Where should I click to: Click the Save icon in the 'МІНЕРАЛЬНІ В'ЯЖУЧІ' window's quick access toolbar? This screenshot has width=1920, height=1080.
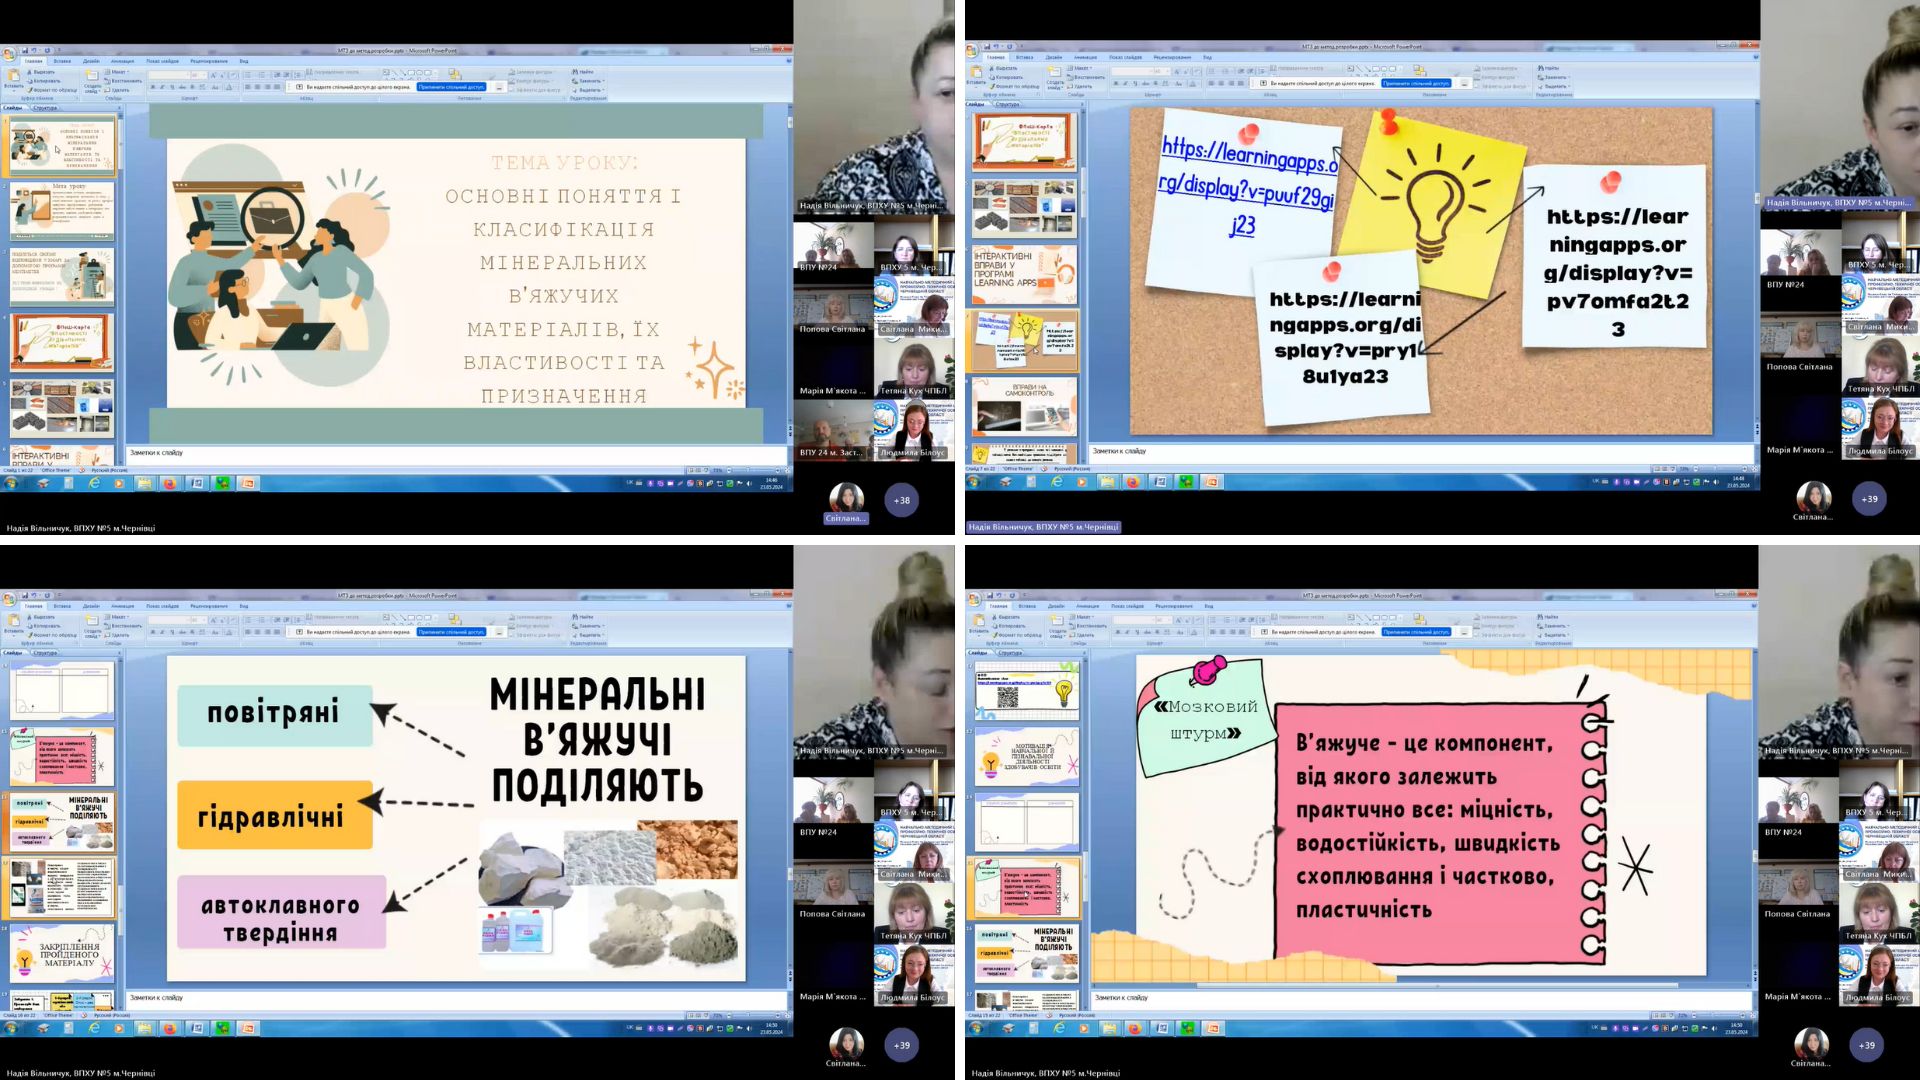24,595
